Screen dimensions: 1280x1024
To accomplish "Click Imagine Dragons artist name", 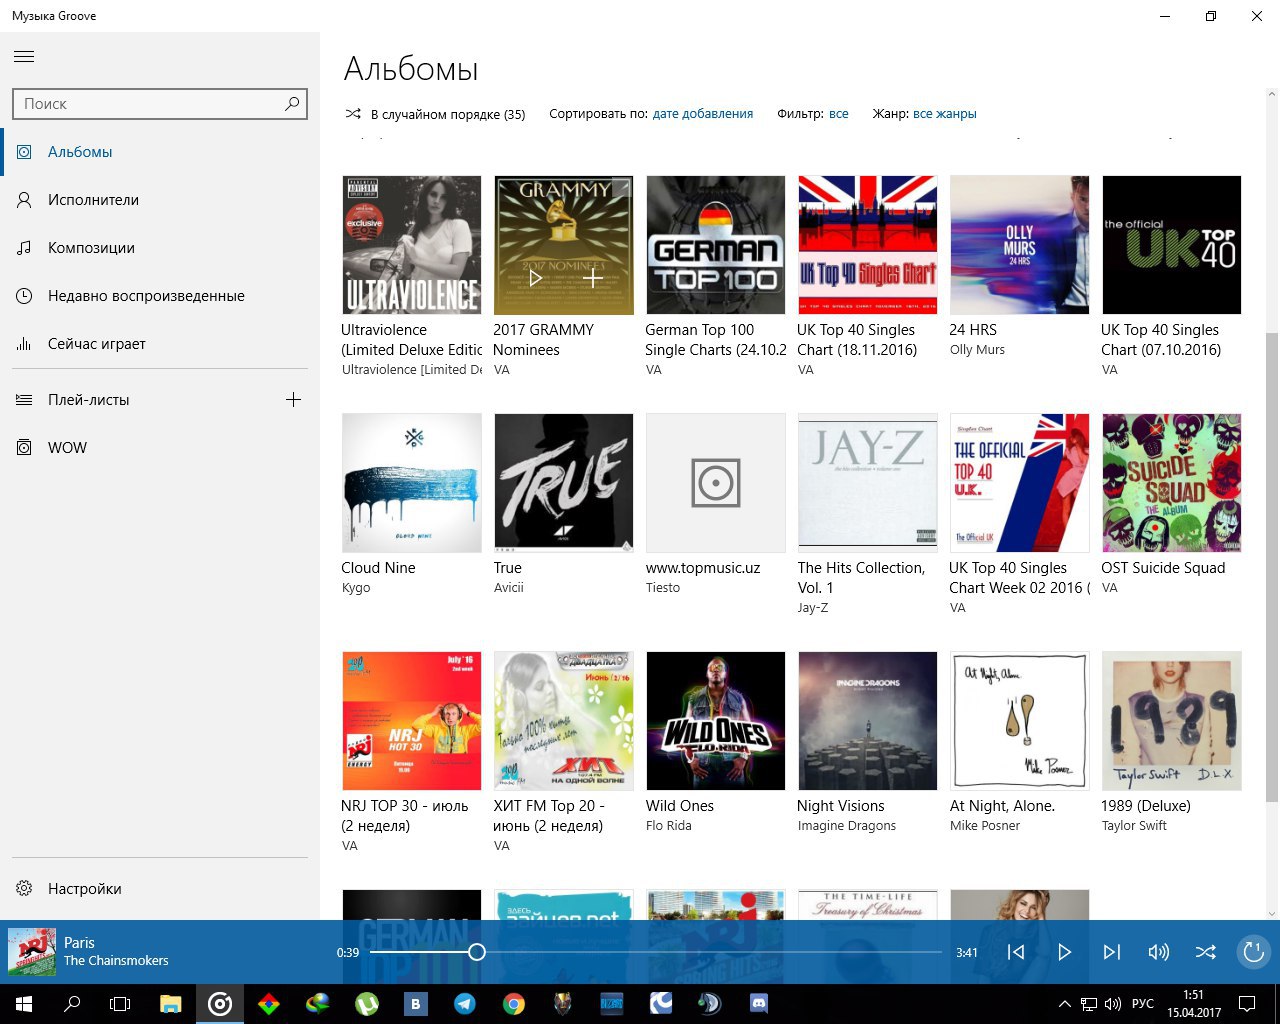I will [x=847, y=826].
